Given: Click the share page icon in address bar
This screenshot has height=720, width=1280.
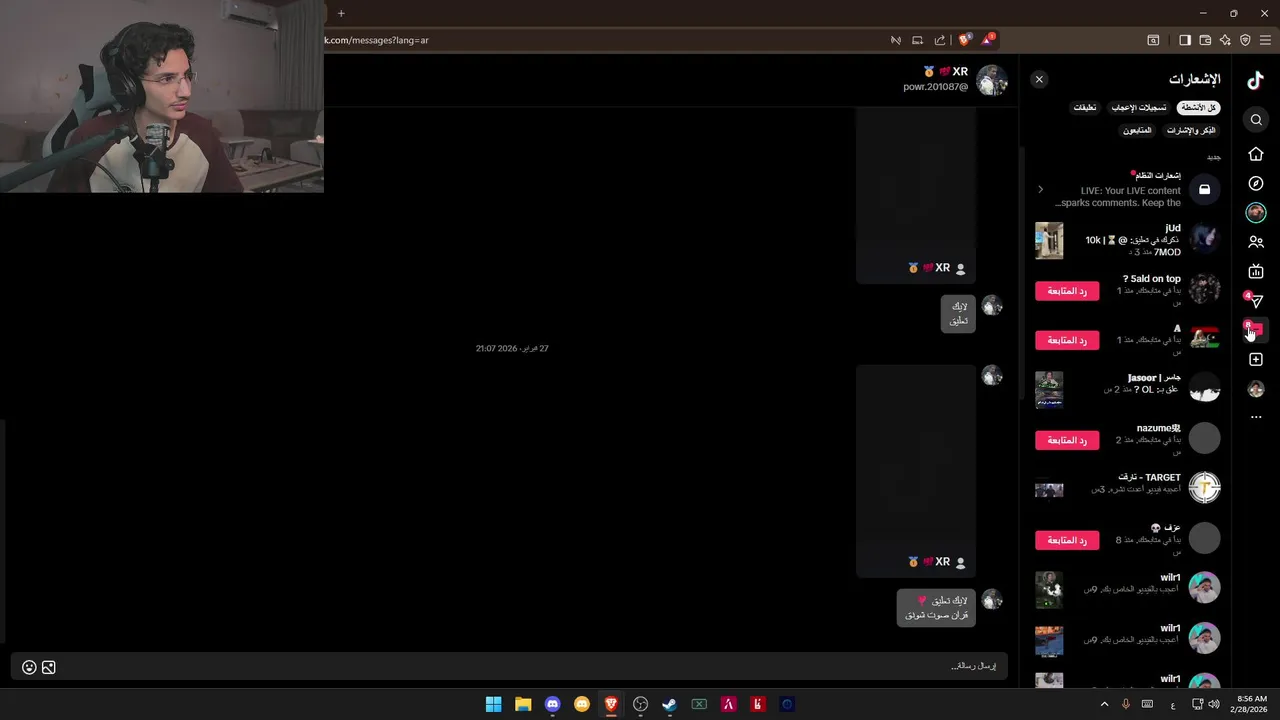Looking at the screenshot, I should (940, 40).
